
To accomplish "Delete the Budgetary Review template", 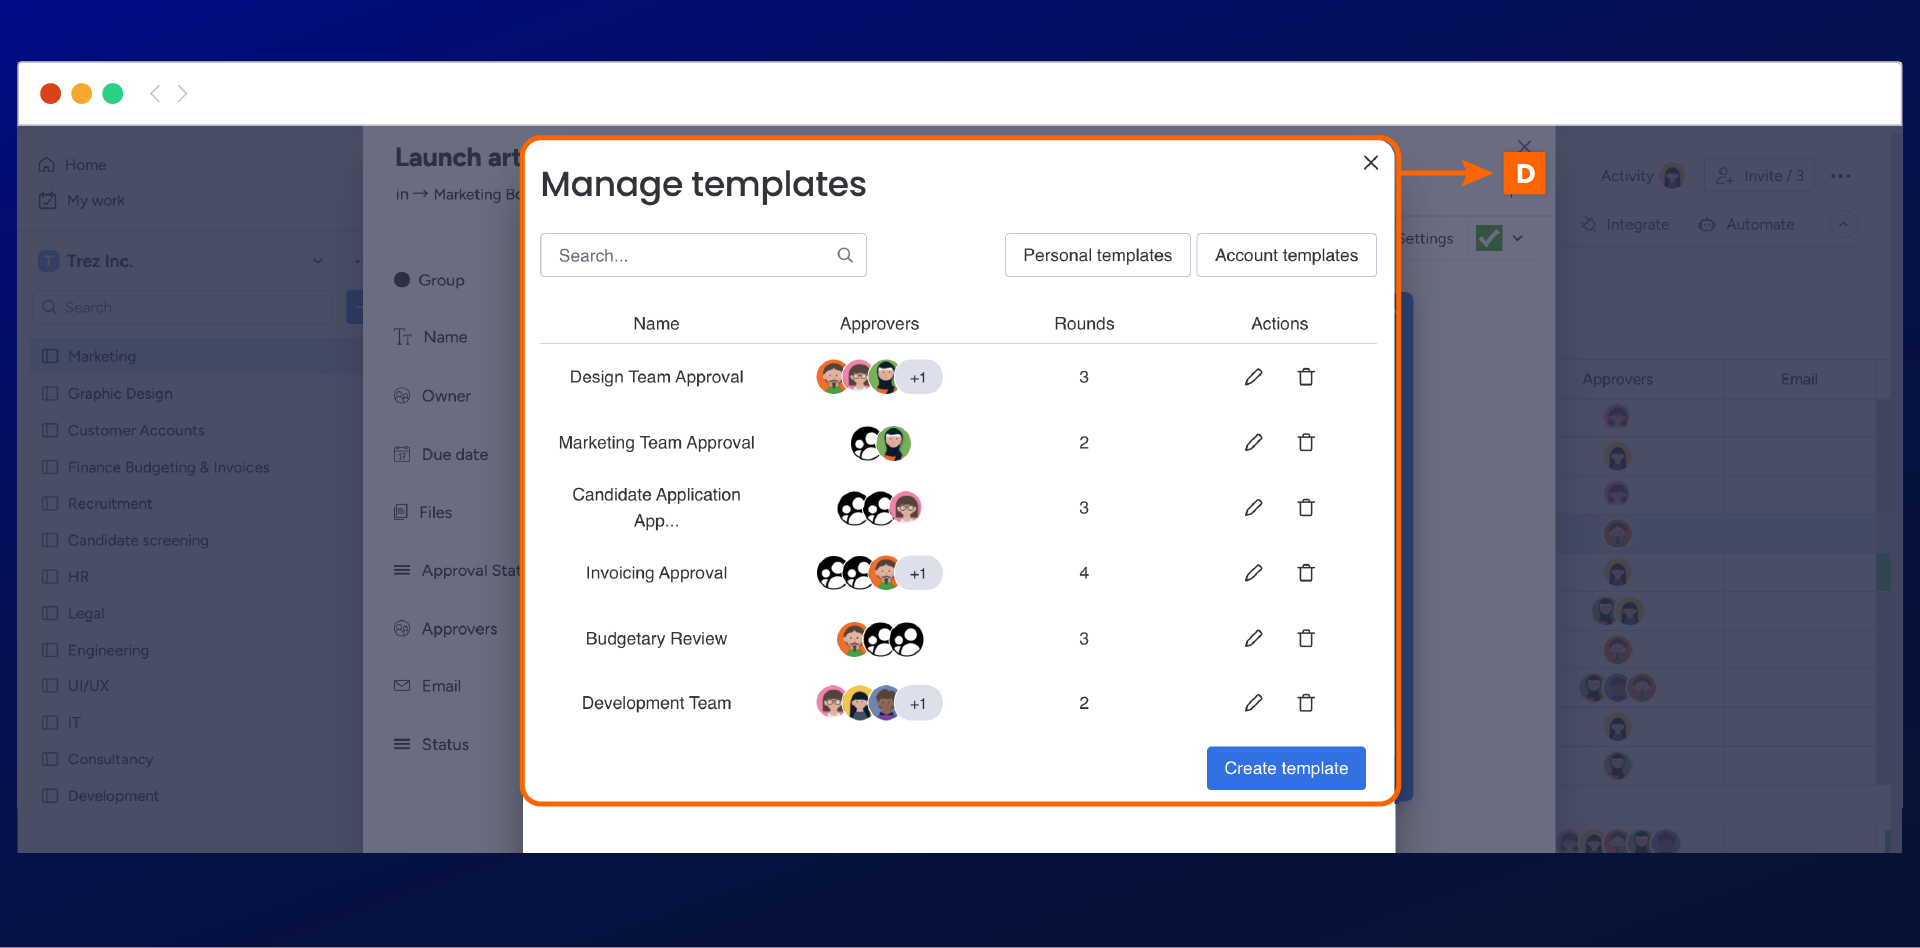I will click(x=1305, y=638).
